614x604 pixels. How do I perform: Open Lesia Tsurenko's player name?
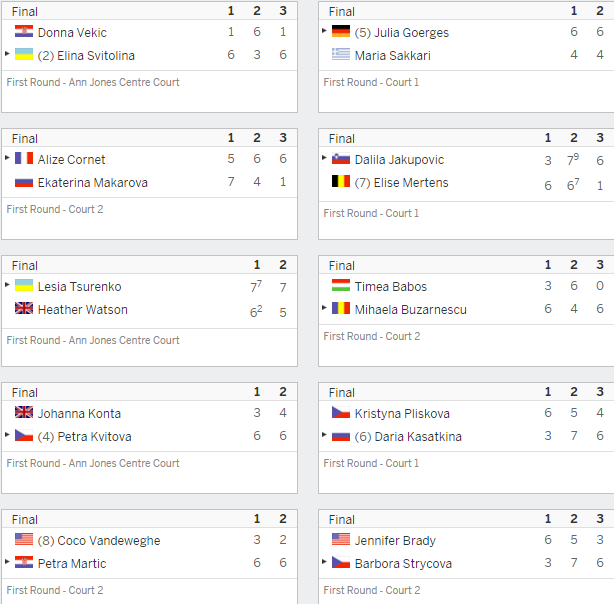79,287
